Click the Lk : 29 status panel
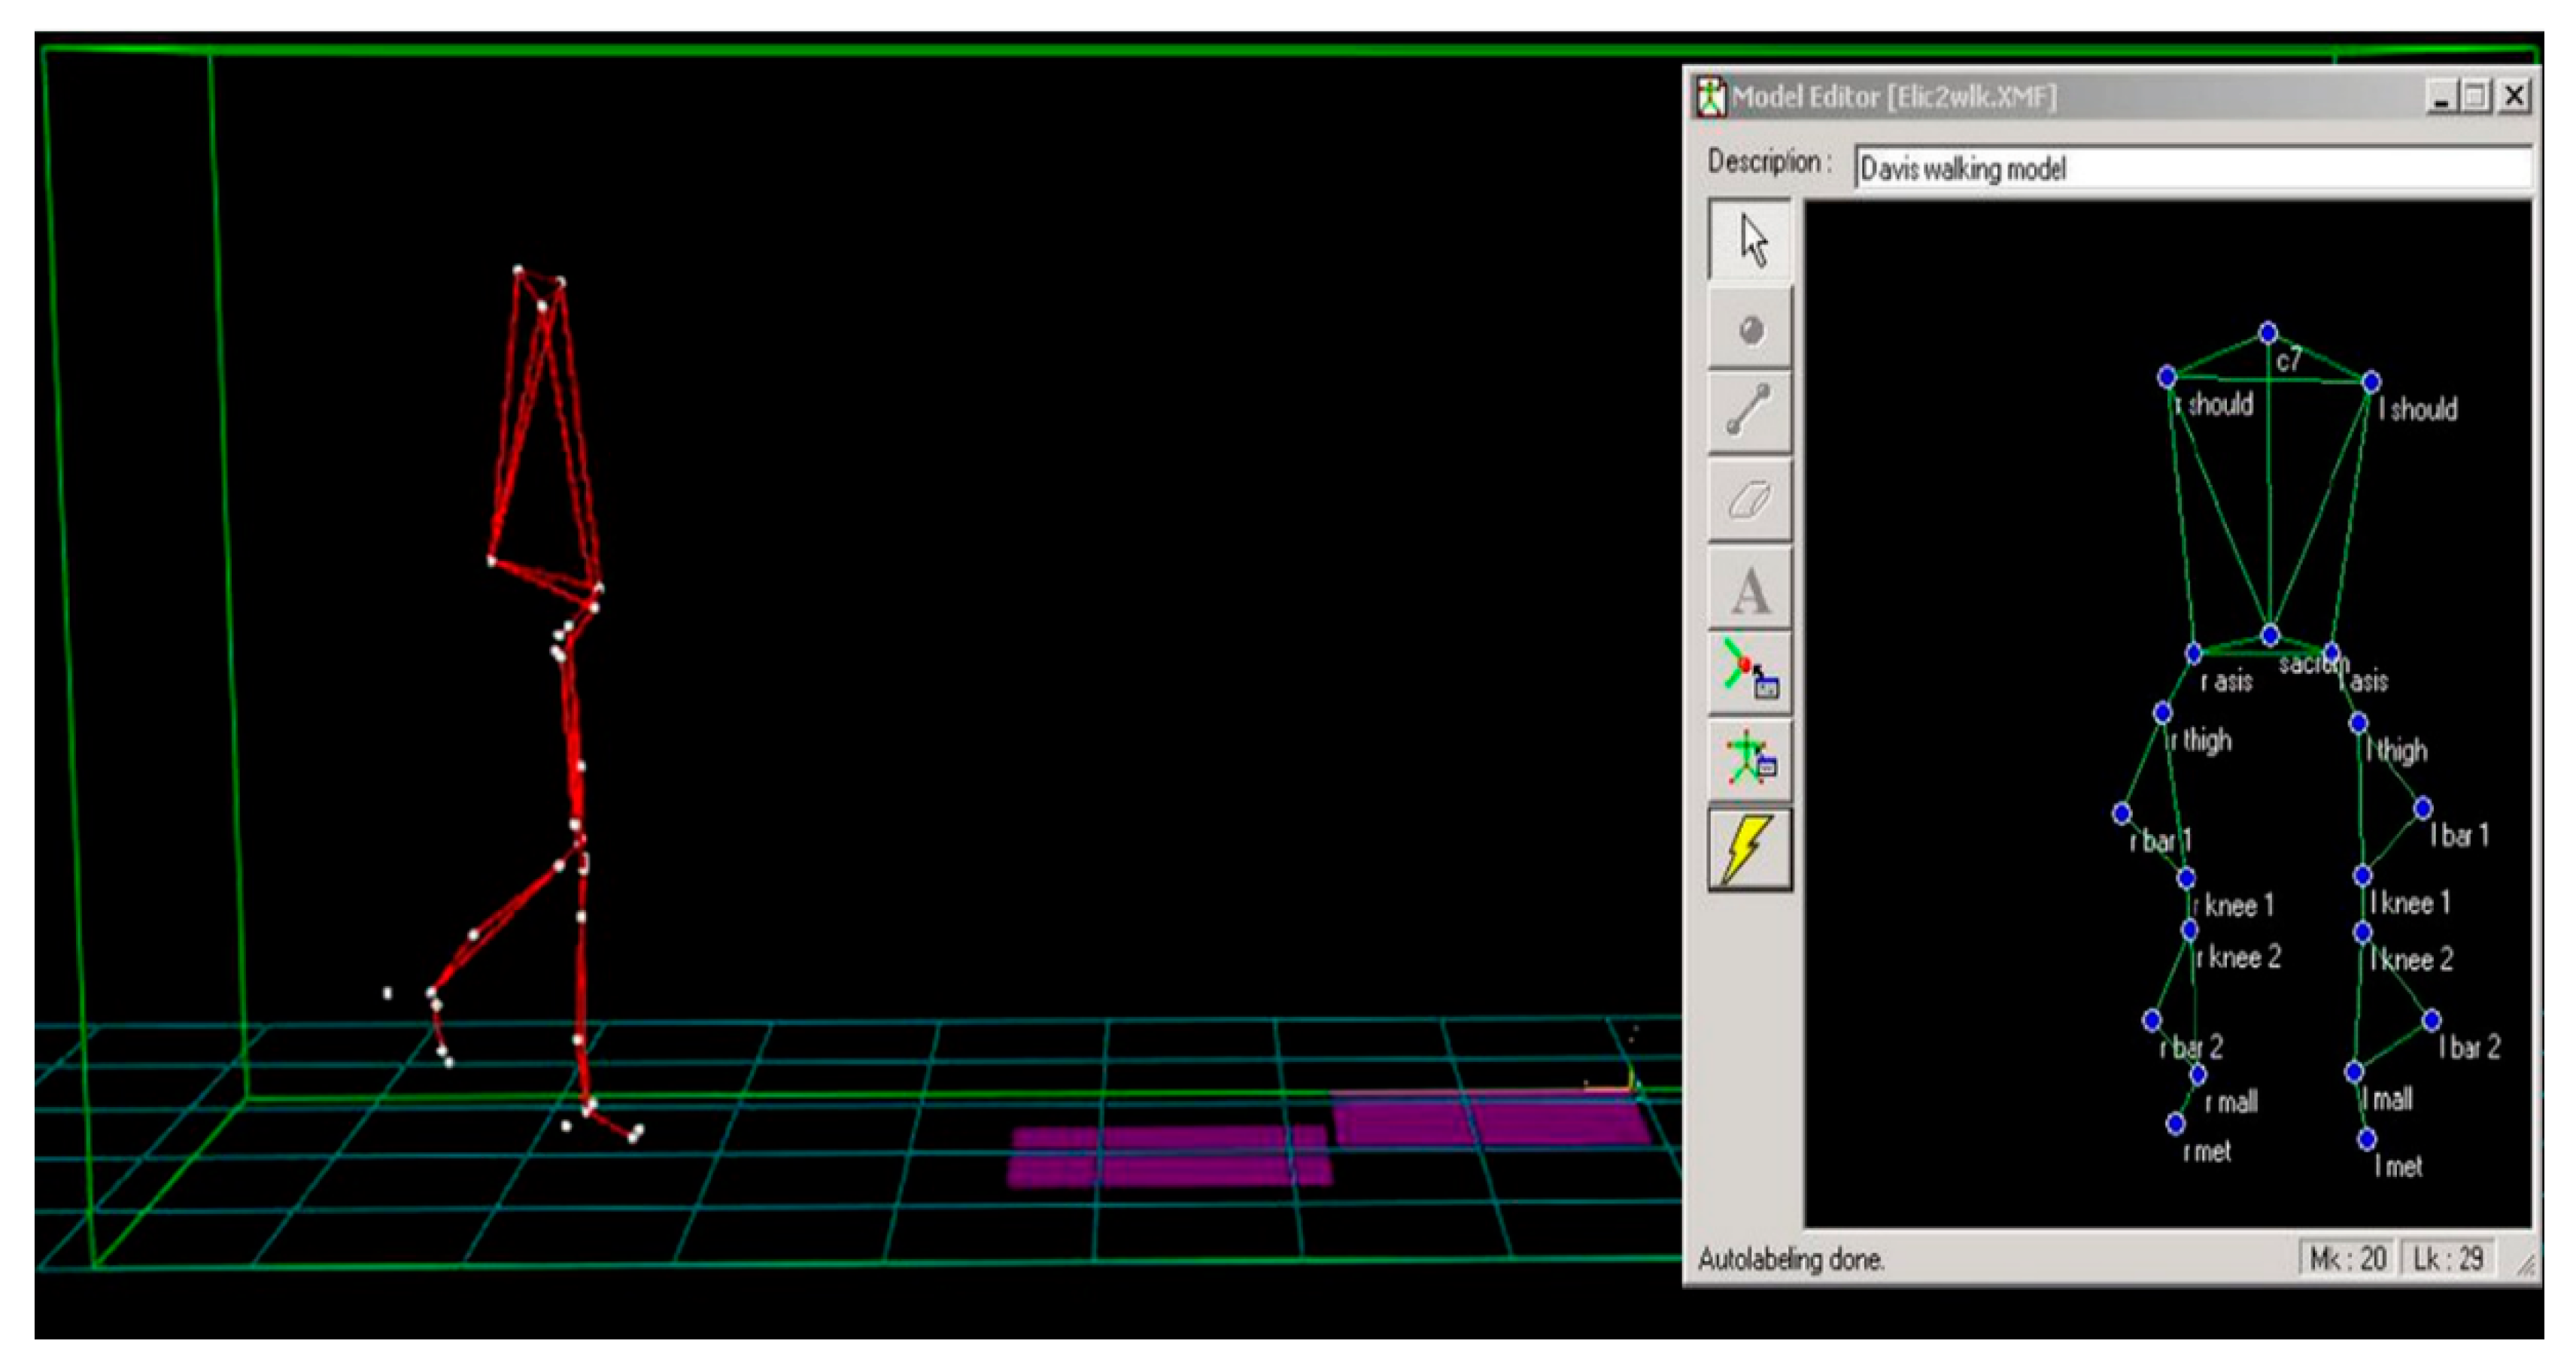The image size is (2576, 1368). 2447,1258
